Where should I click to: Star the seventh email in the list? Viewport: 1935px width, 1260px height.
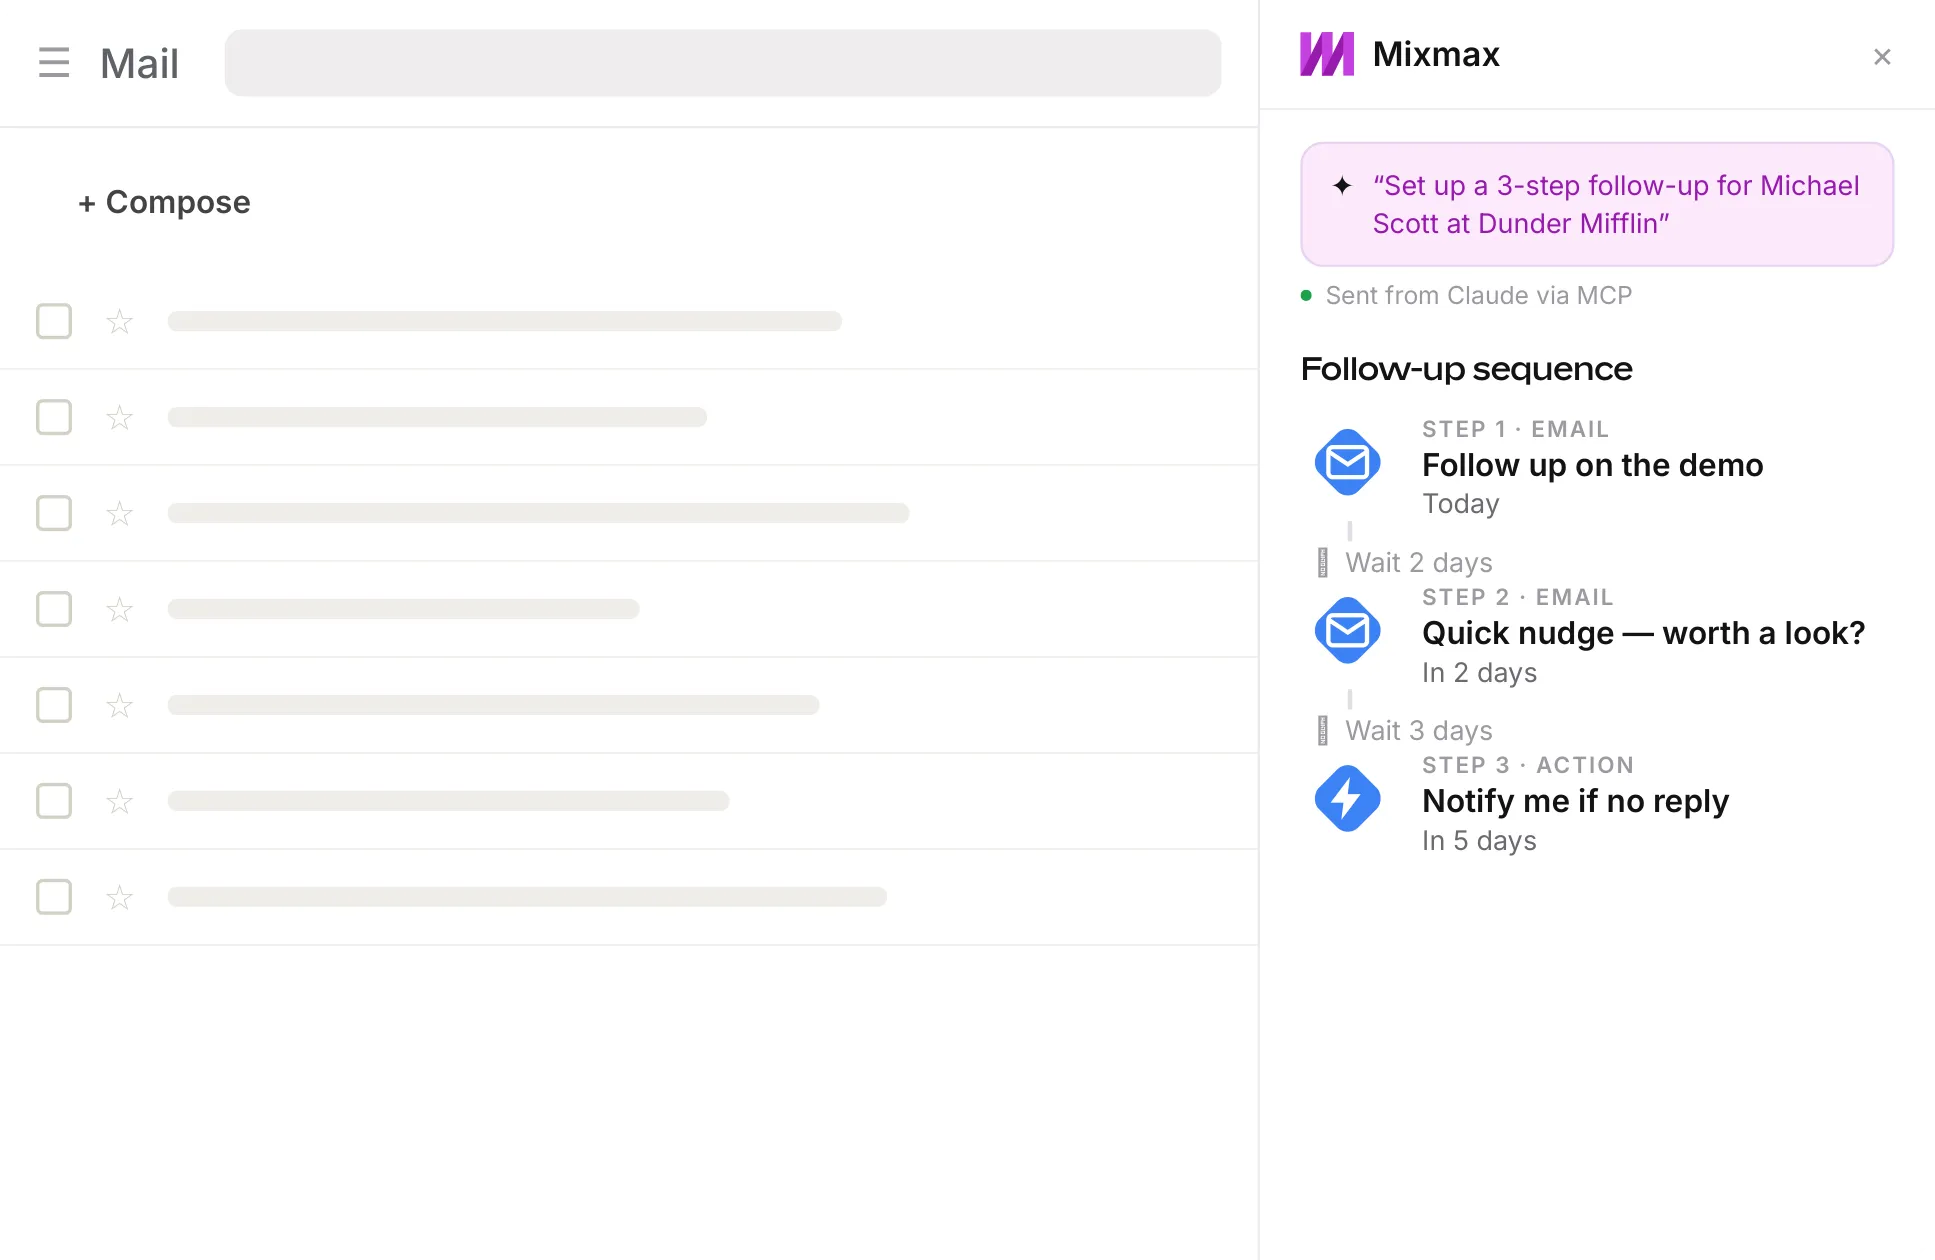tap(119, 897)
